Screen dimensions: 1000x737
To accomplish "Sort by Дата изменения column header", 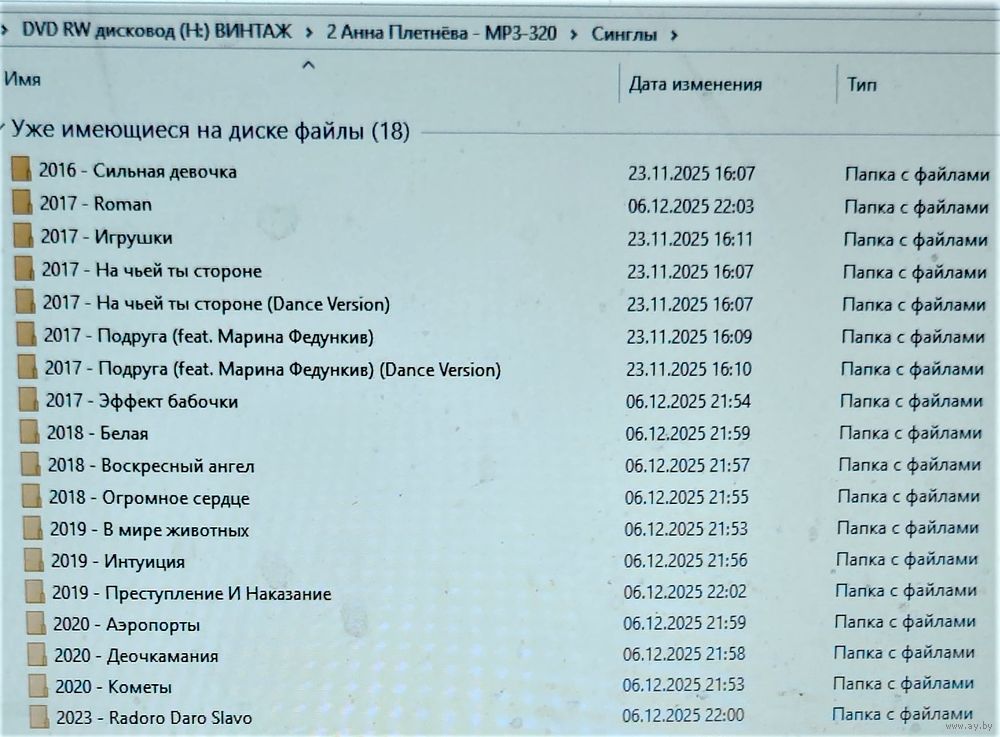I will (x=695, y=85).
